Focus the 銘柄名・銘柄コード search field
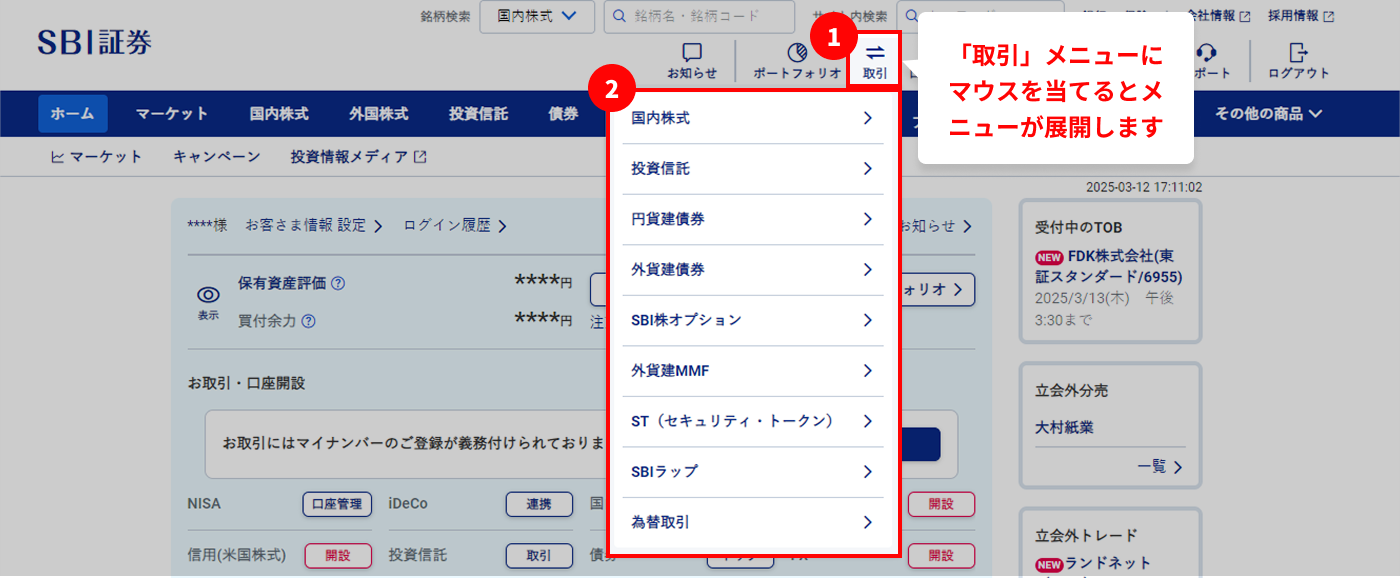The width and height of the screenshot is (1400, 578). (x=700, y=16)
